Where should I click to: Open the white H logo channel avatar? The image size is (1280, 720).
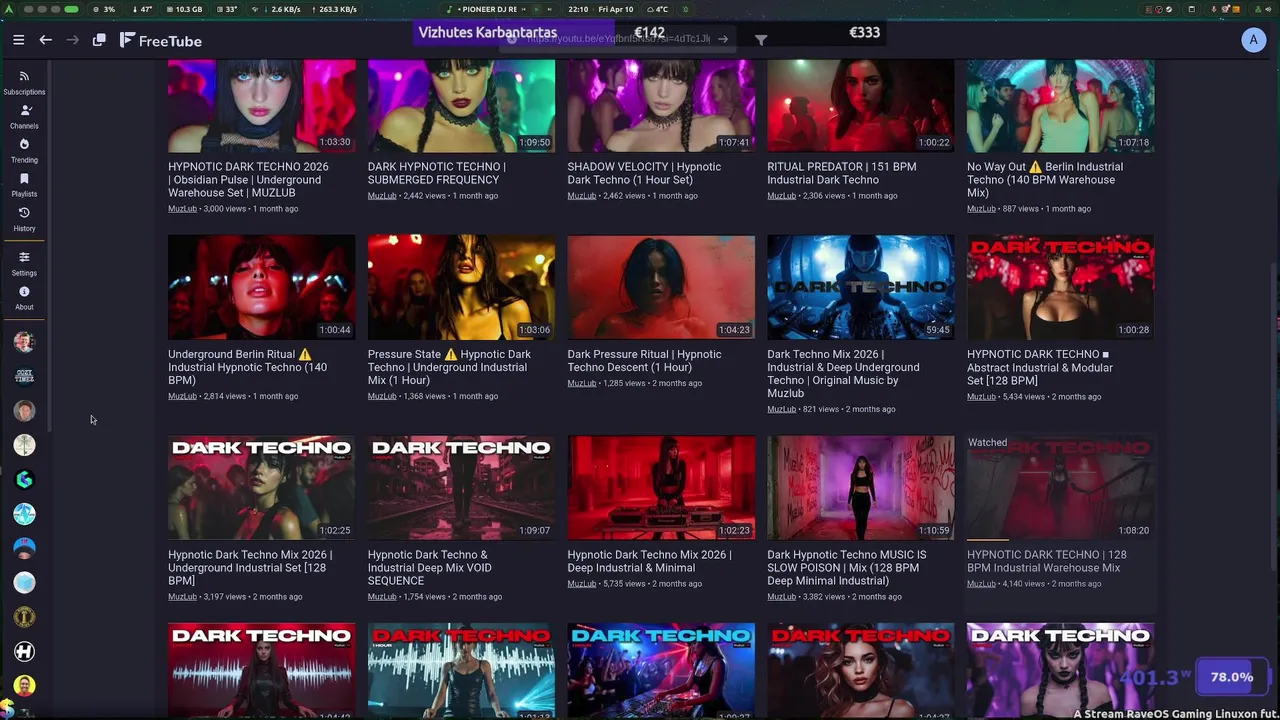(24, 651)
